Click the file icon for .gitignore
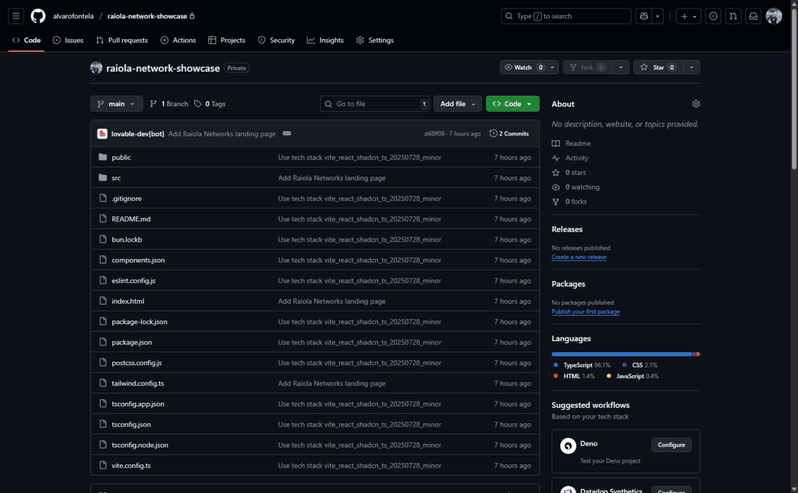This screenshot has height=493, width=798. (103, 198)
